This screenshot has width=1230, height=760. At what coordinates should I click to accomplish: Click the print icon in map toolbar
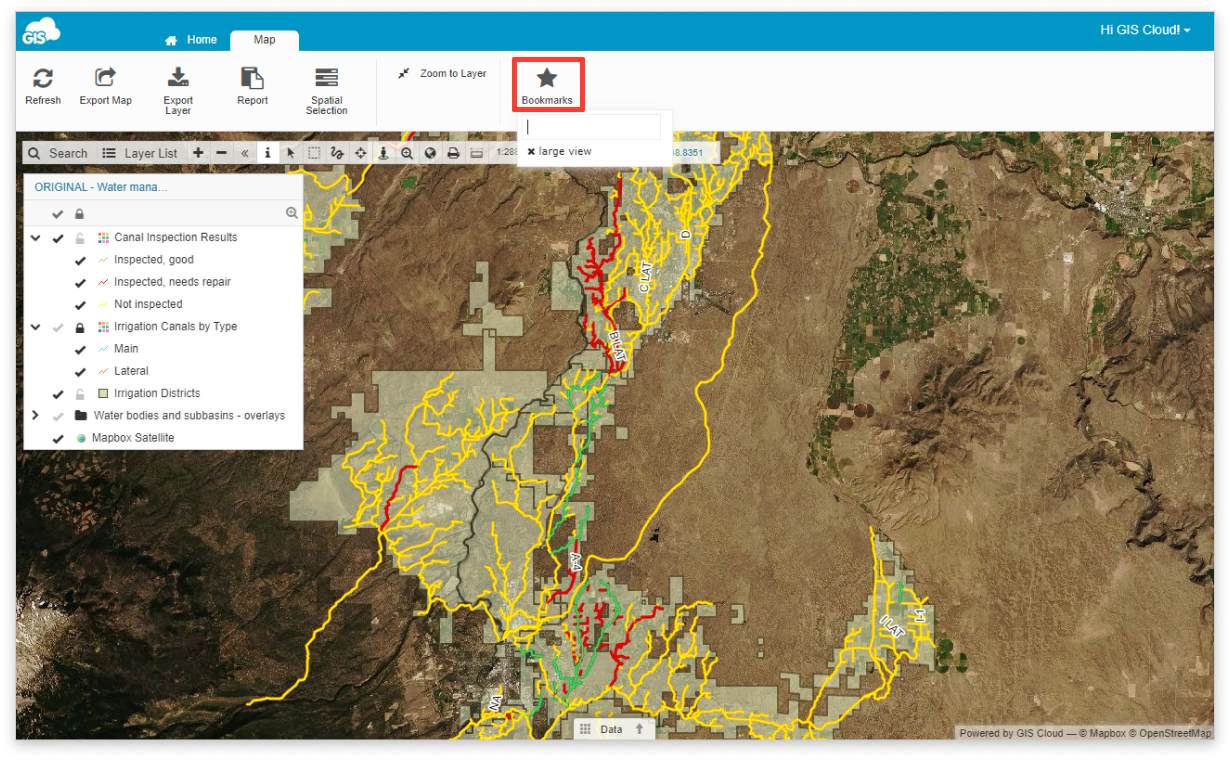453,153
